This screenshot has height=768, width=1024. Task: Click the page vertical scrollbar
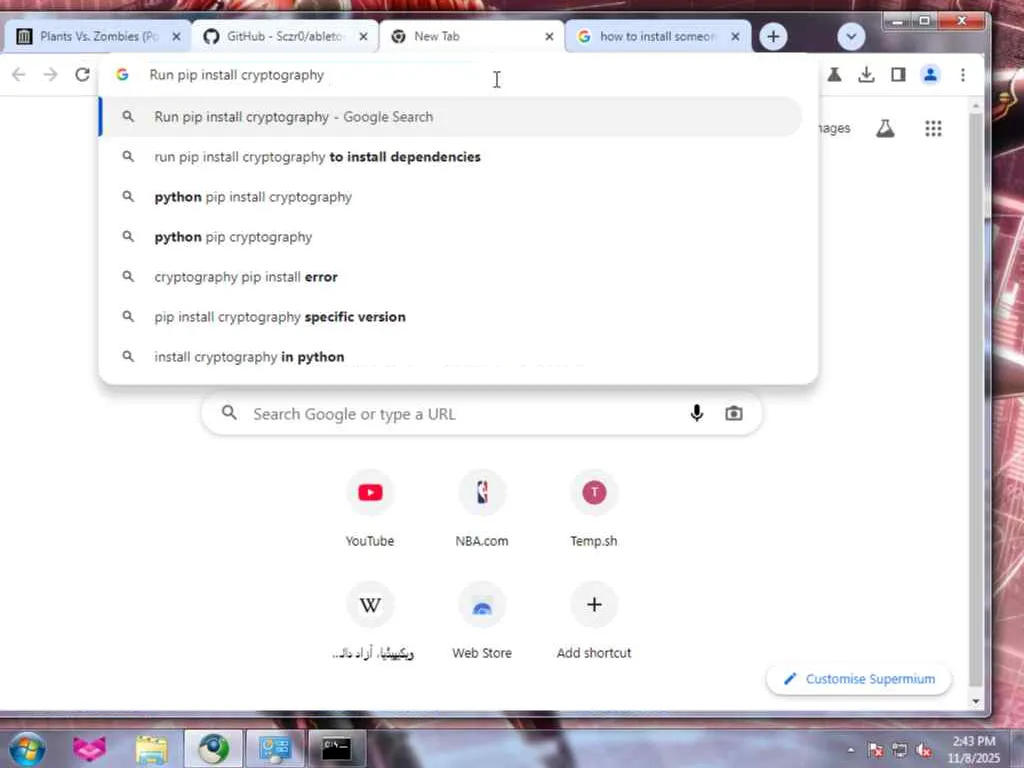click(x=976, y=398)
